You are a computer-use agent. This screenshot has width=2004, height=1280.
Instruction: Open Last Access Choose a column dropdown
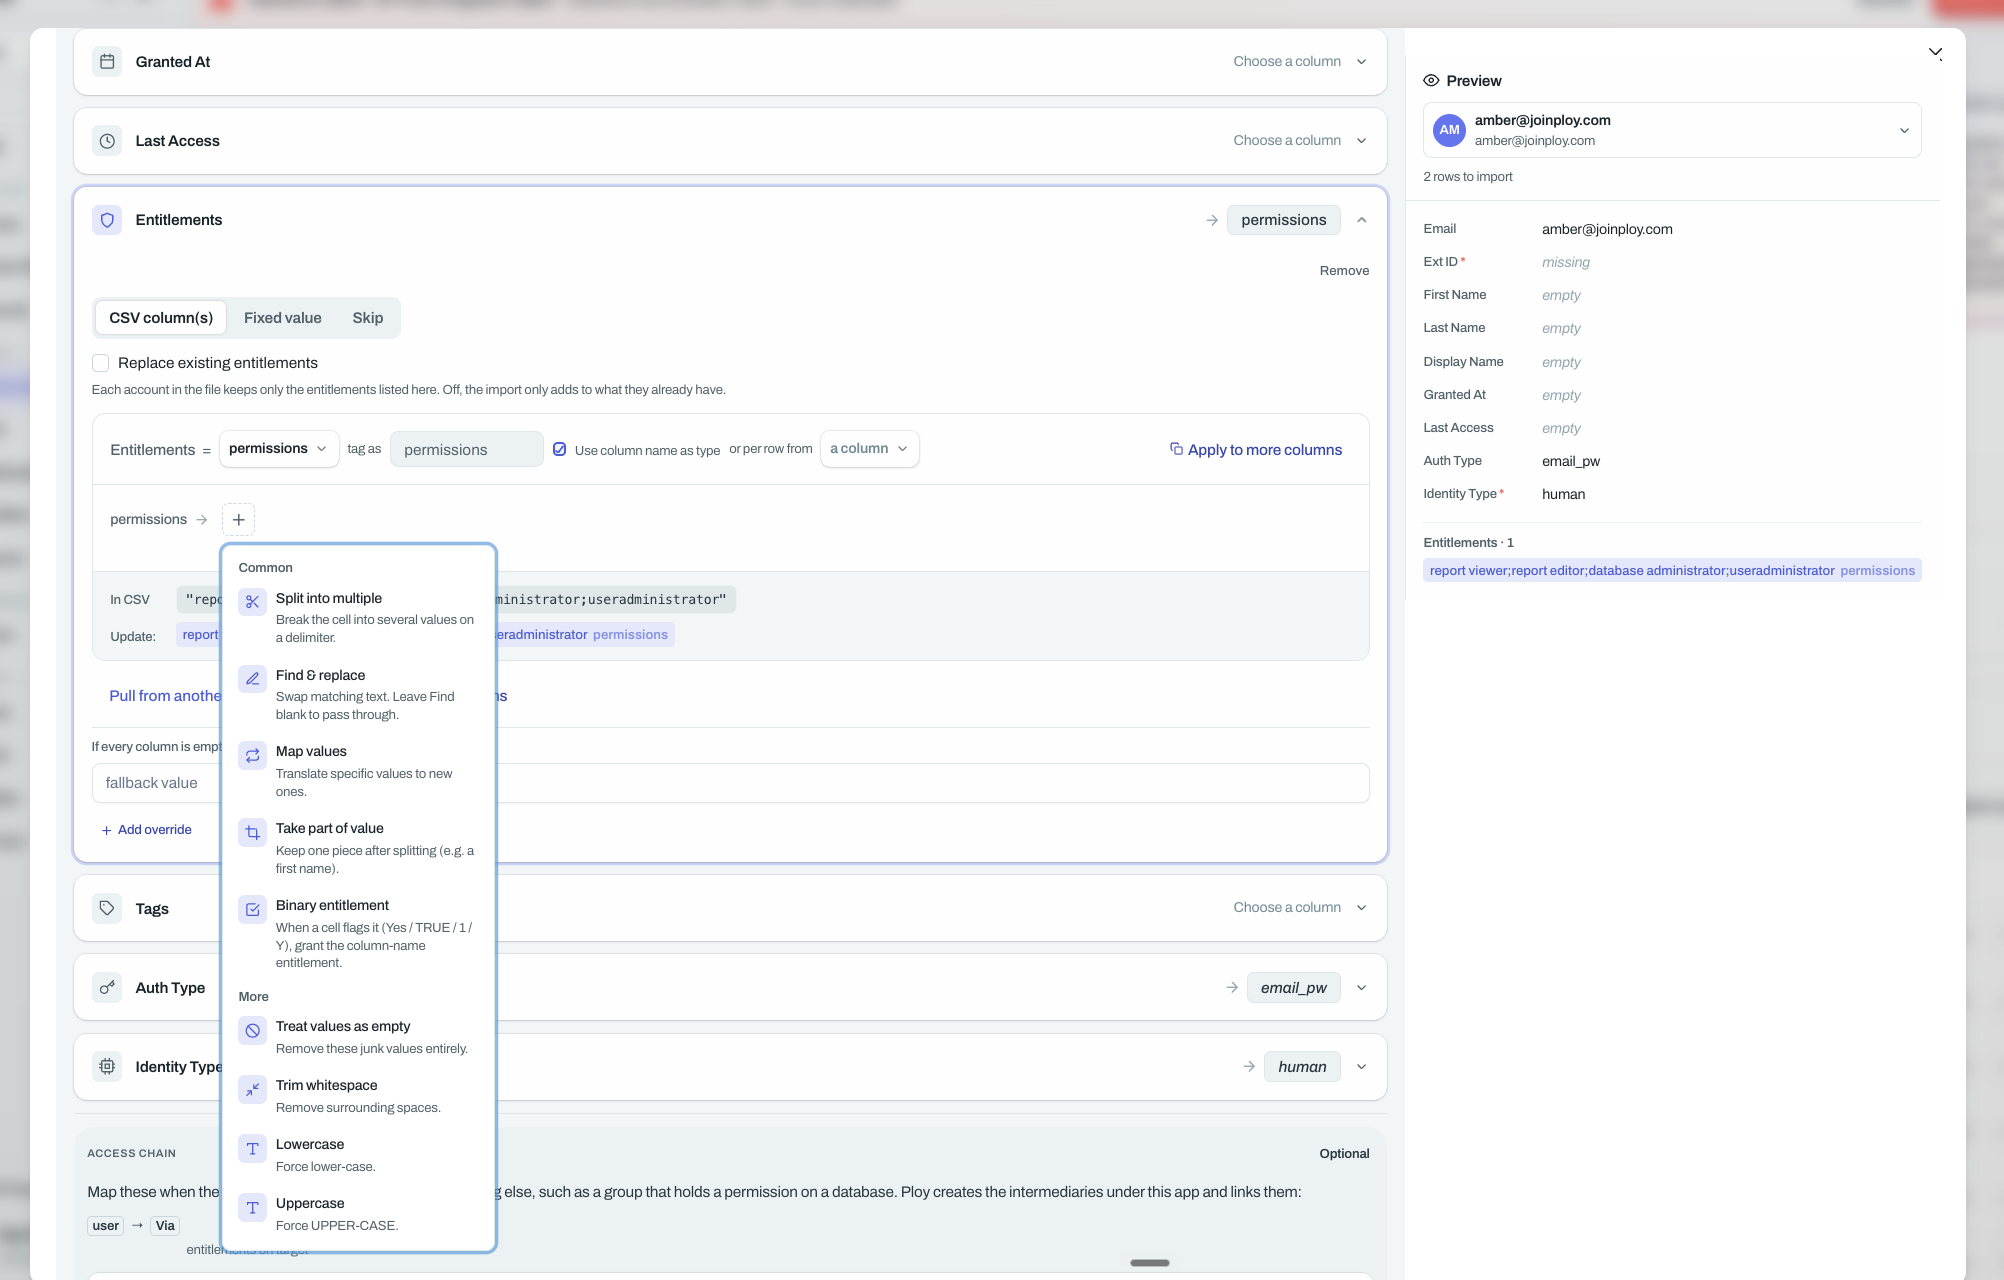[1299, 141]
